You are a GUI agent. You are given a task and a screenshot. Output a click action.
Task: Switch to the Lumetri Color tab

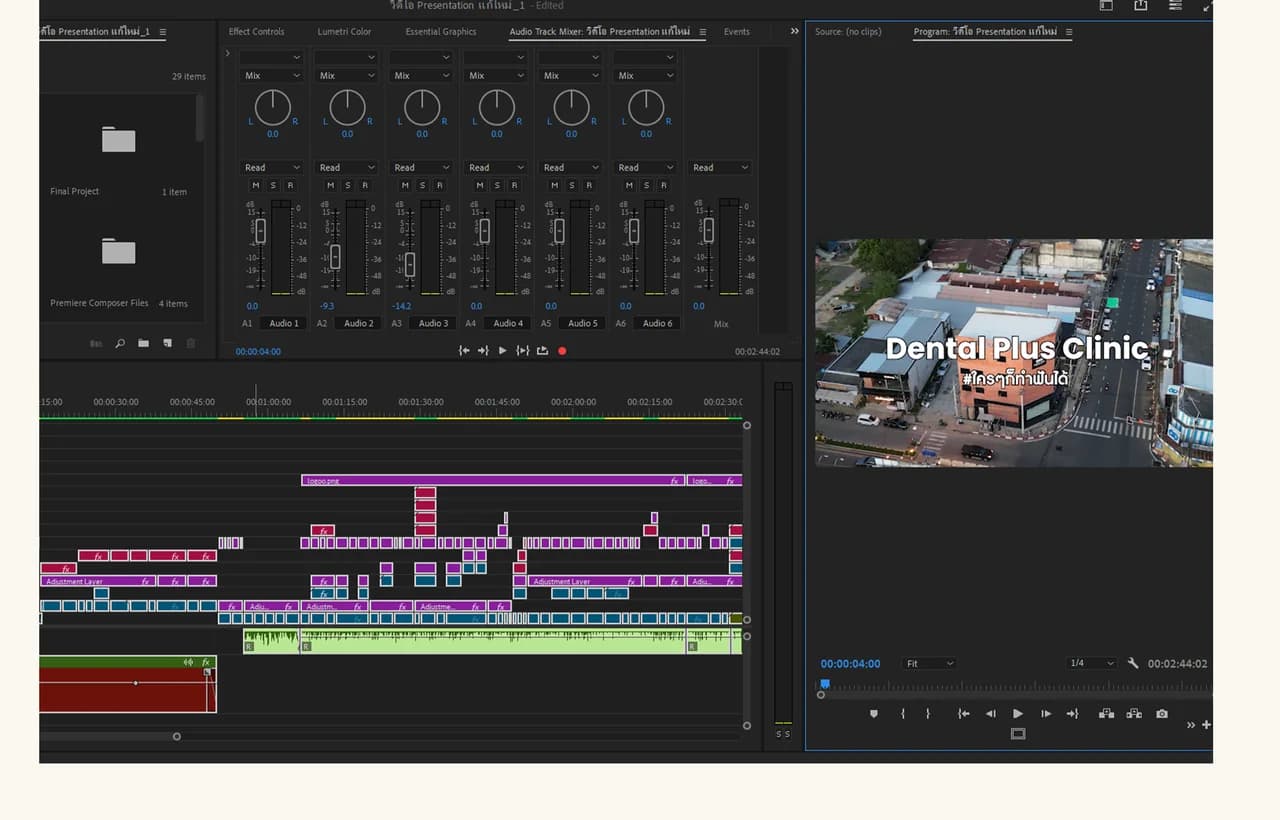tap(344, 32)
